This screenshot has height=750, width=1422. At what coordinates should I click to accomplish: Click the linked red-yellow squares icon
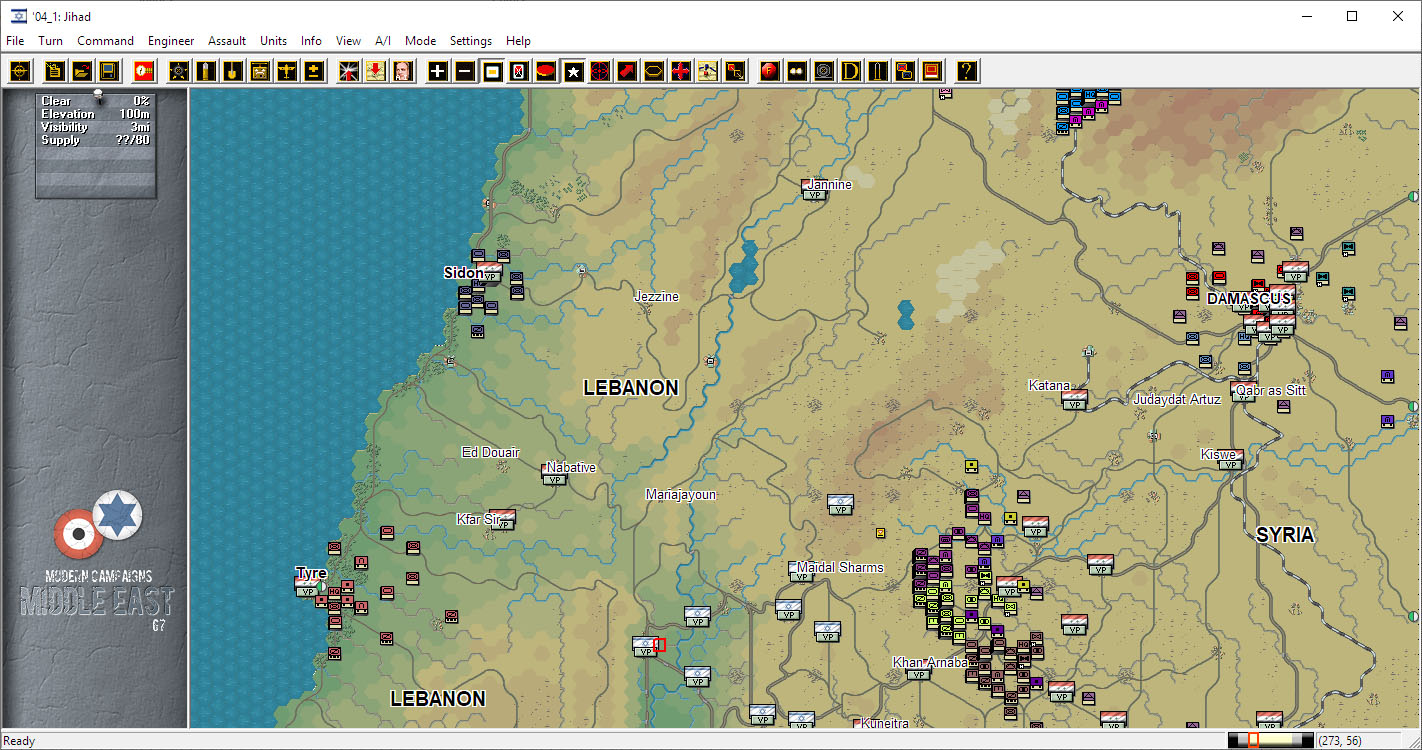click(x=735, y=71)
